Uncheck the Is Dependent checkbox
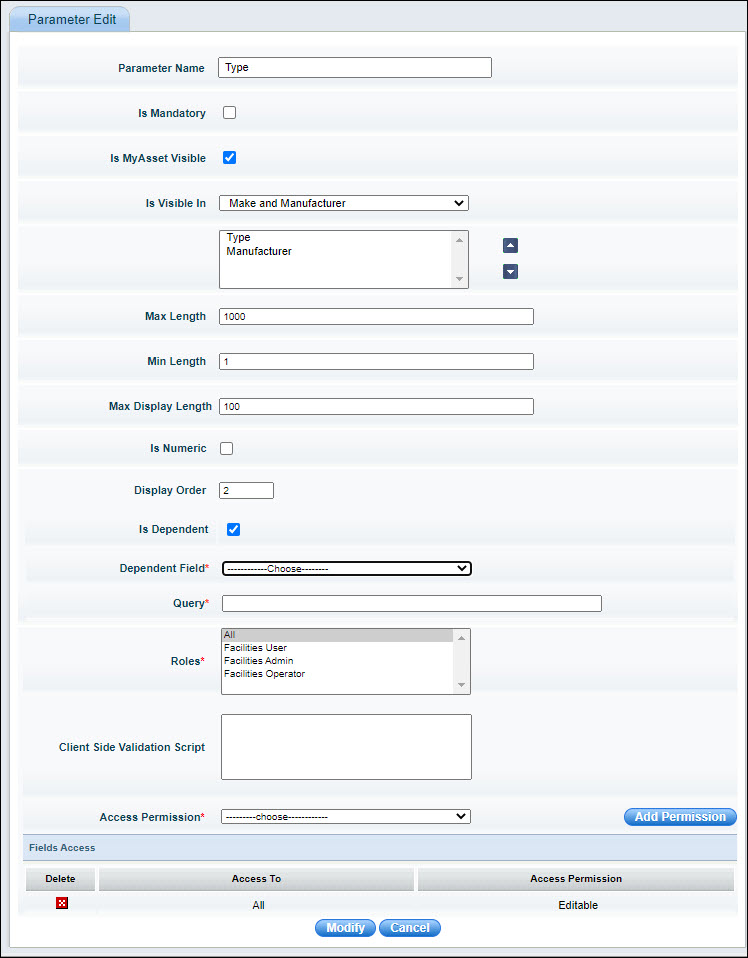The width and height of the screenshot is (748, 958). tap(233, 529)
